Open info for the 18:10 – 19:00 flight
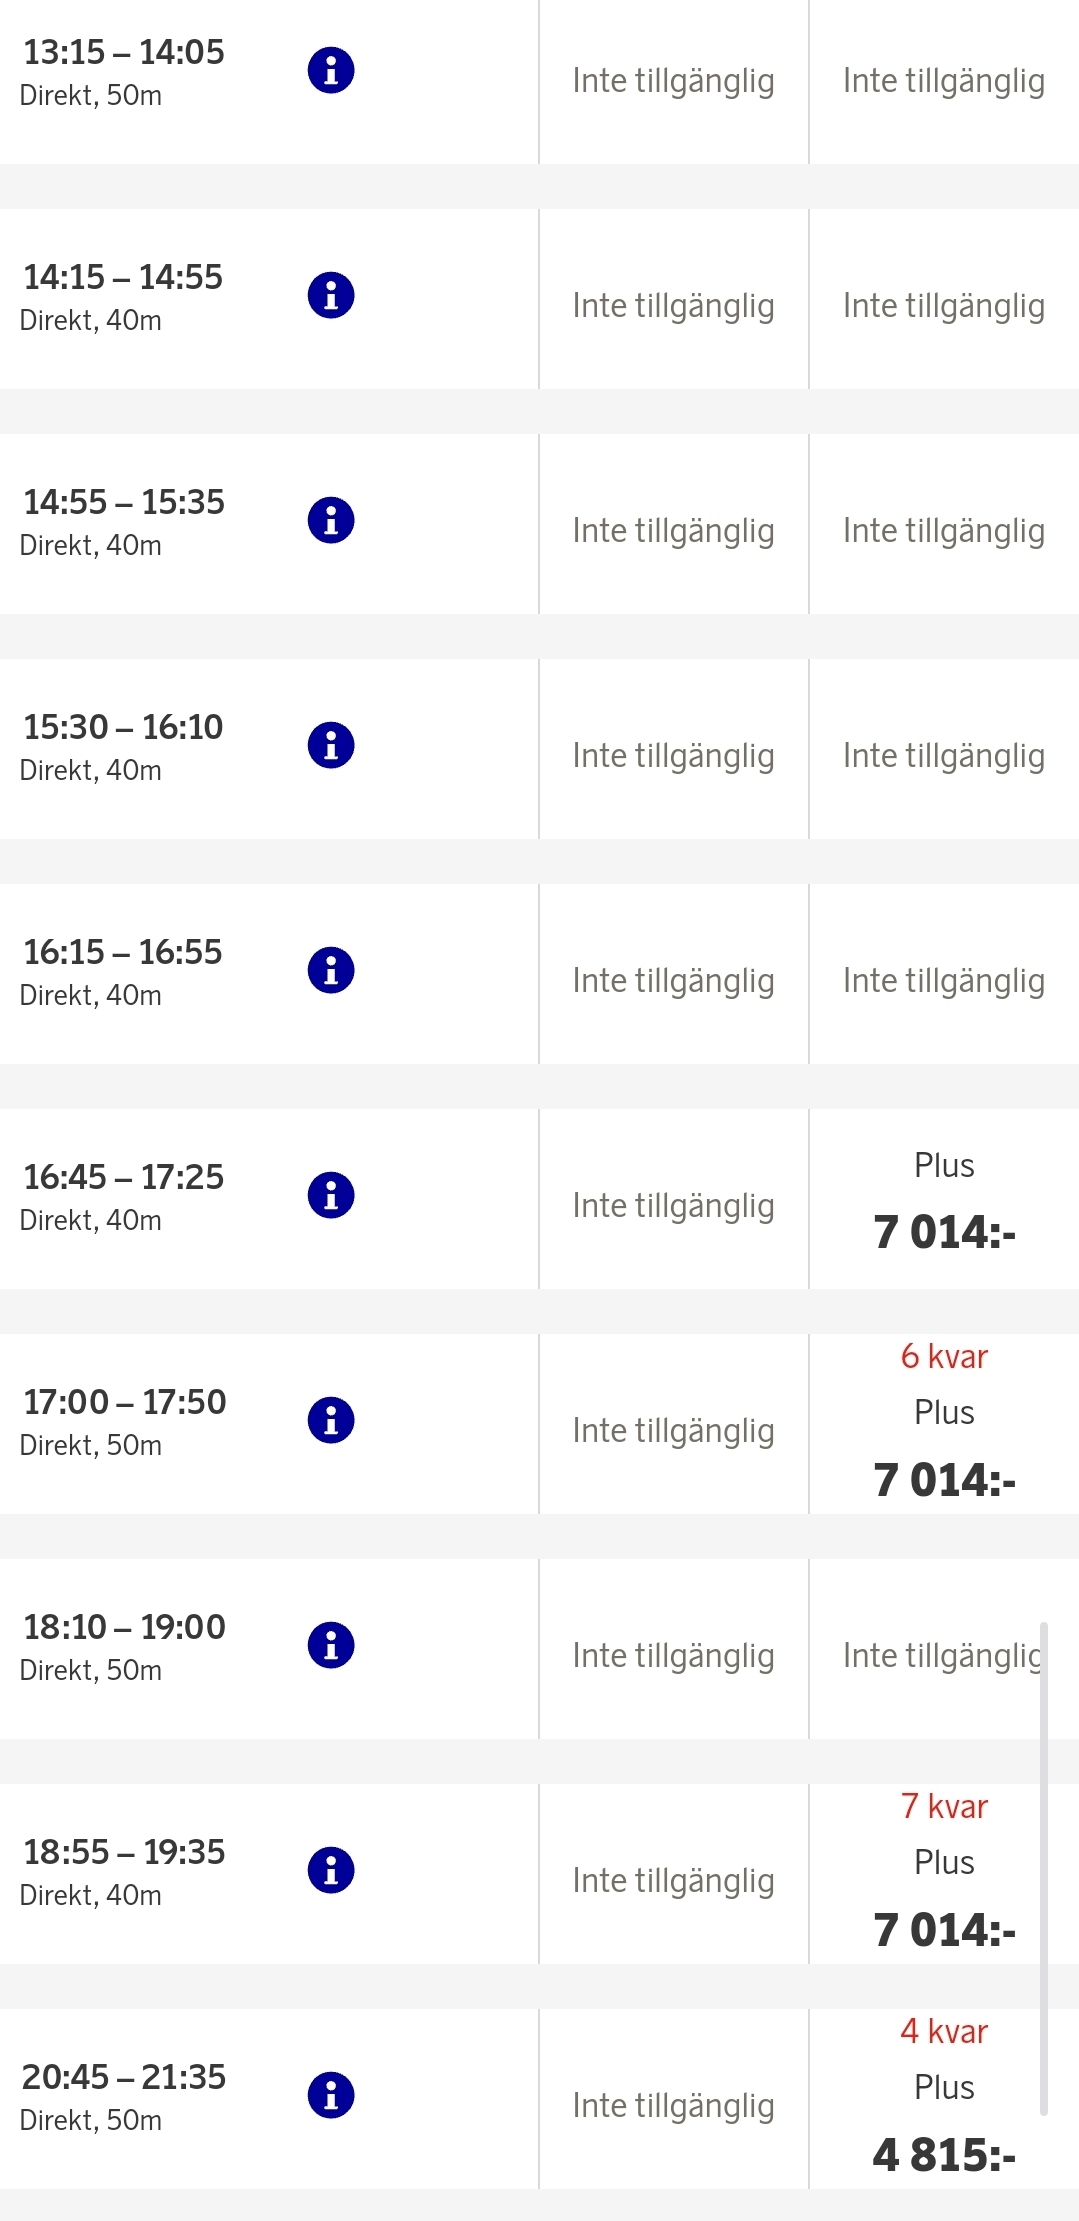The image size is (1079, 2221). 331,1645
